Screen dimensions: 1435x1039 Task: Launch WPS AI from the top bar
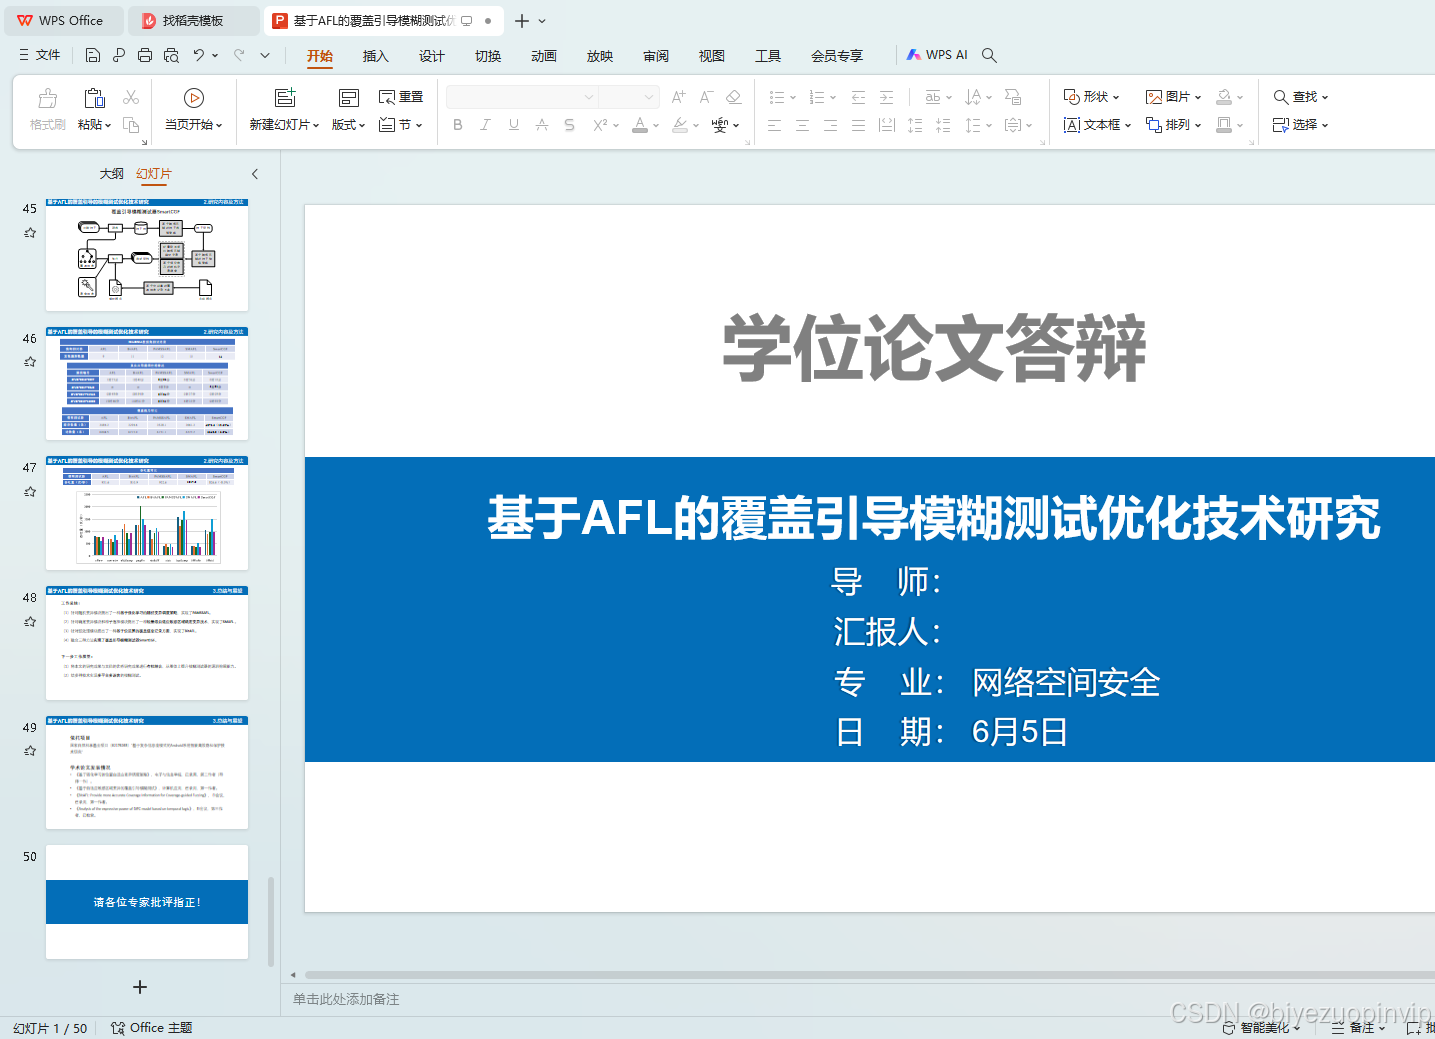coord(937,54)
